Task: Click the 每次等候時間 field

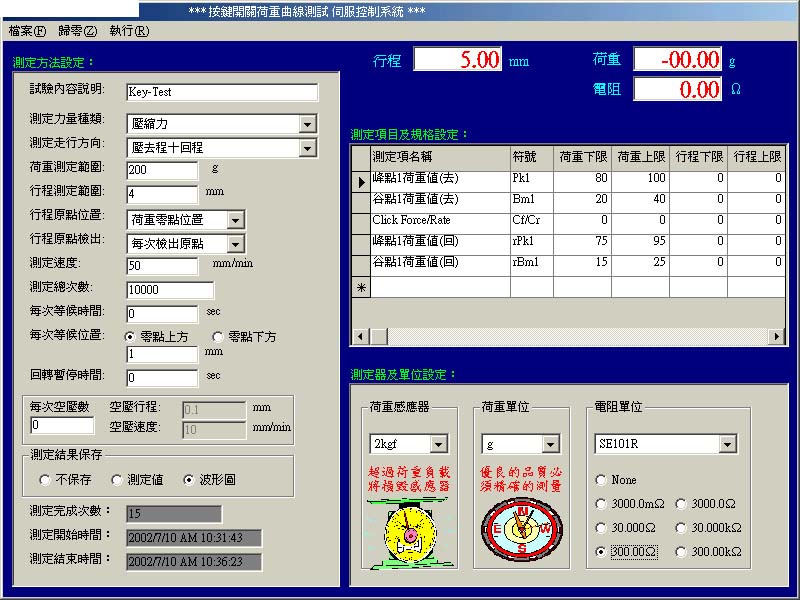Action: (162, 314)
